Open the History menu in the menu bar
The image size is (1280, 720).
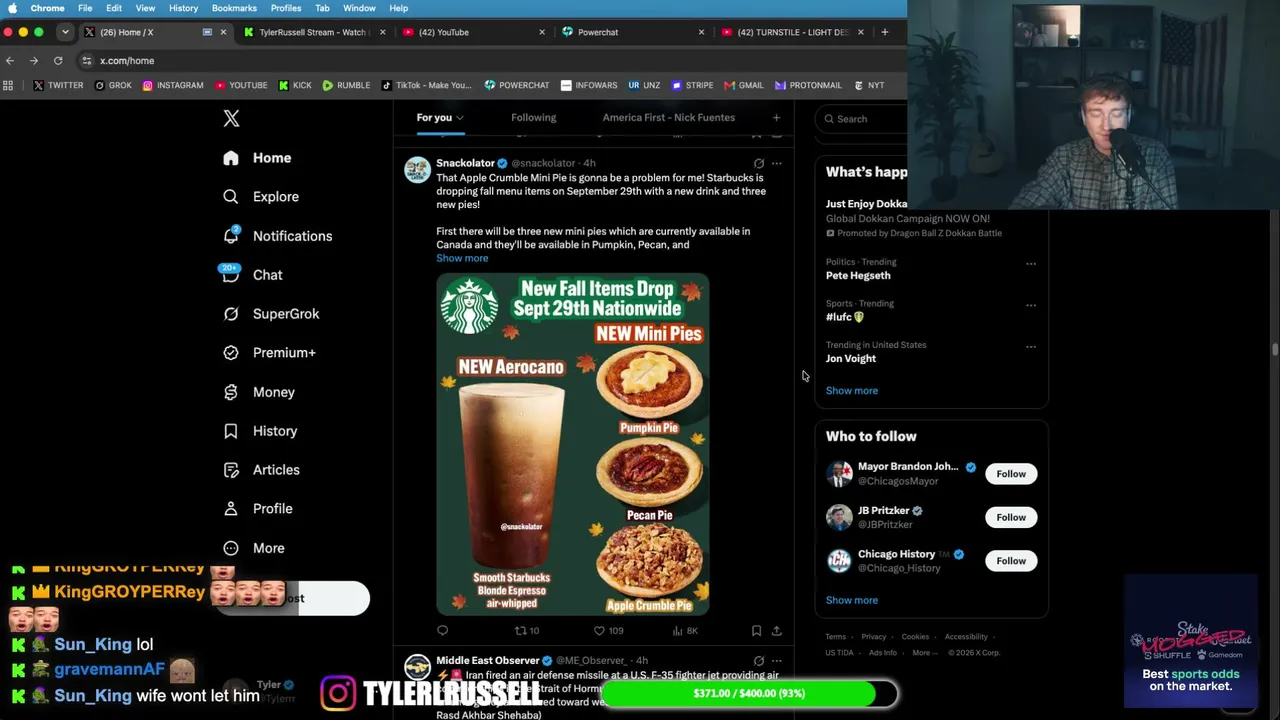183,8
